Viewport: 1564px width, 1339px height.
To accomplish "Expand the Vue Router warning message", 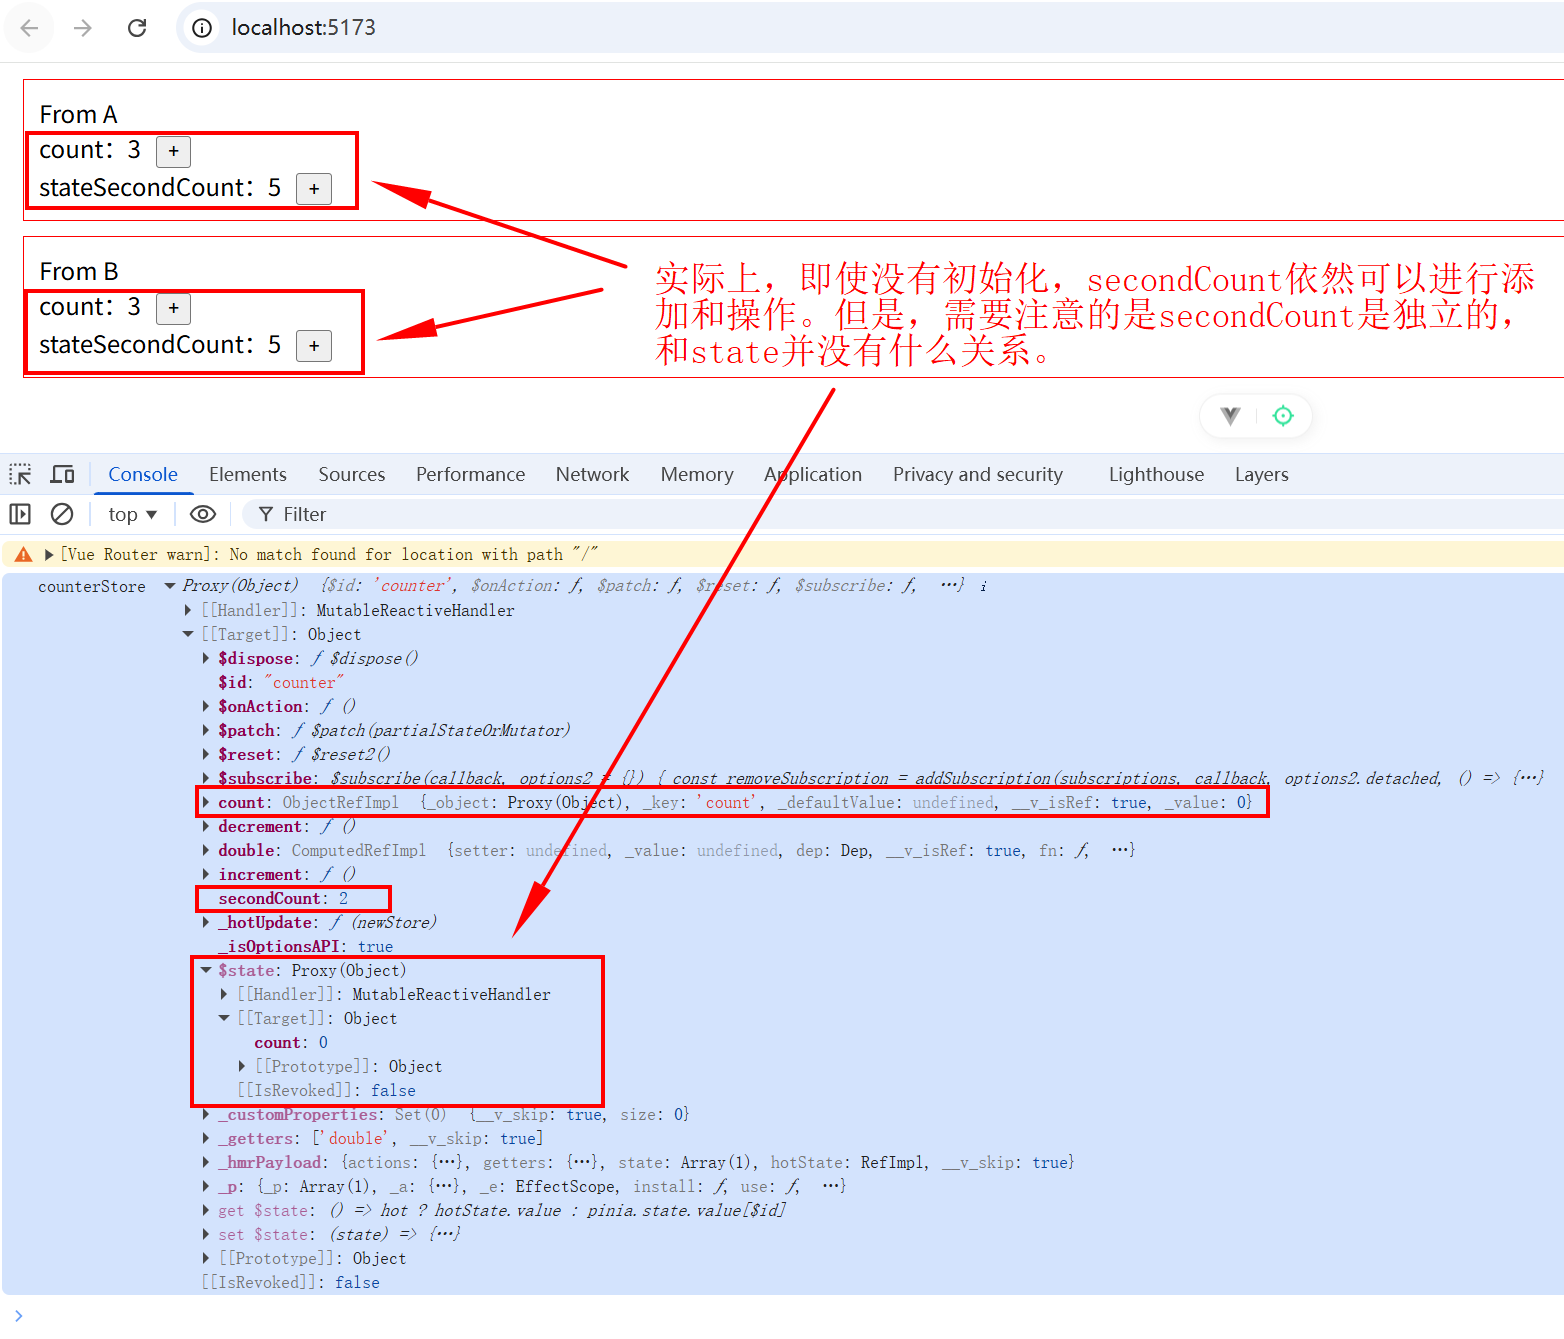I will coord(49,555).
